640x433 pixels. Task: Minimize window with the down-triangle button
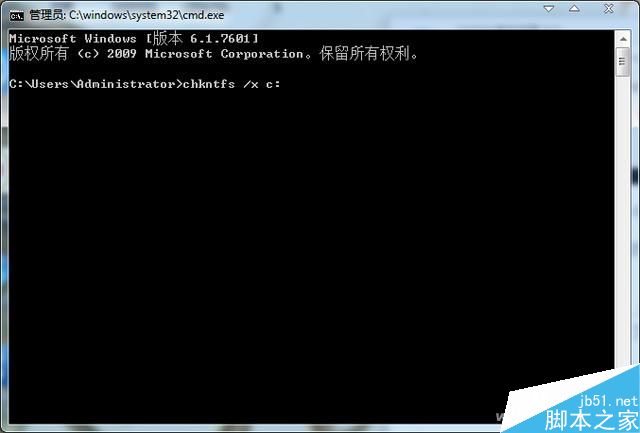[549, 9]
